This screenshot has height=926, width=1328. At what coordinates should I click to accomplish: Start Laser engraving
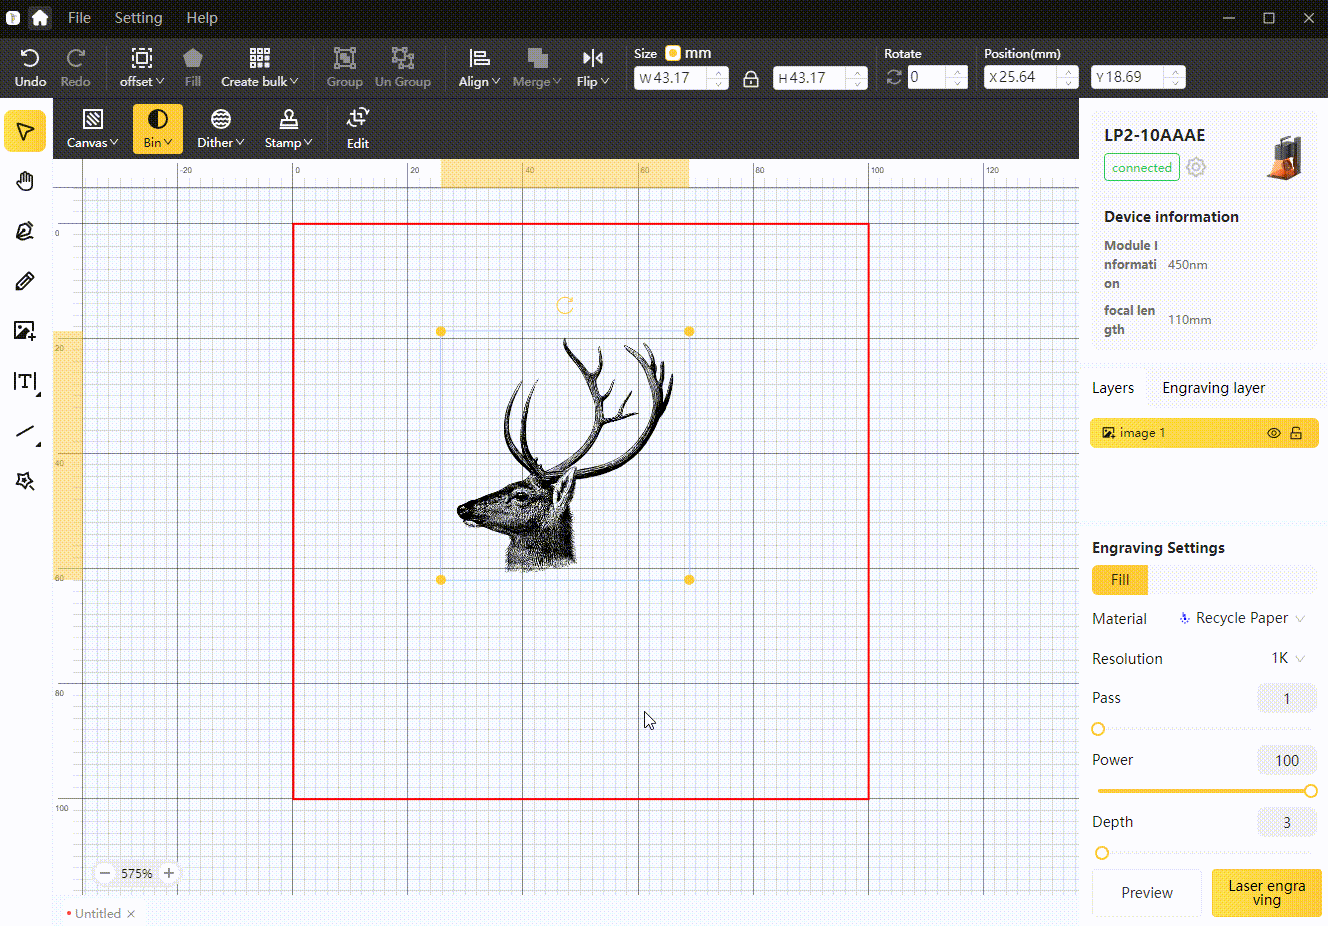coord(1266,893)
